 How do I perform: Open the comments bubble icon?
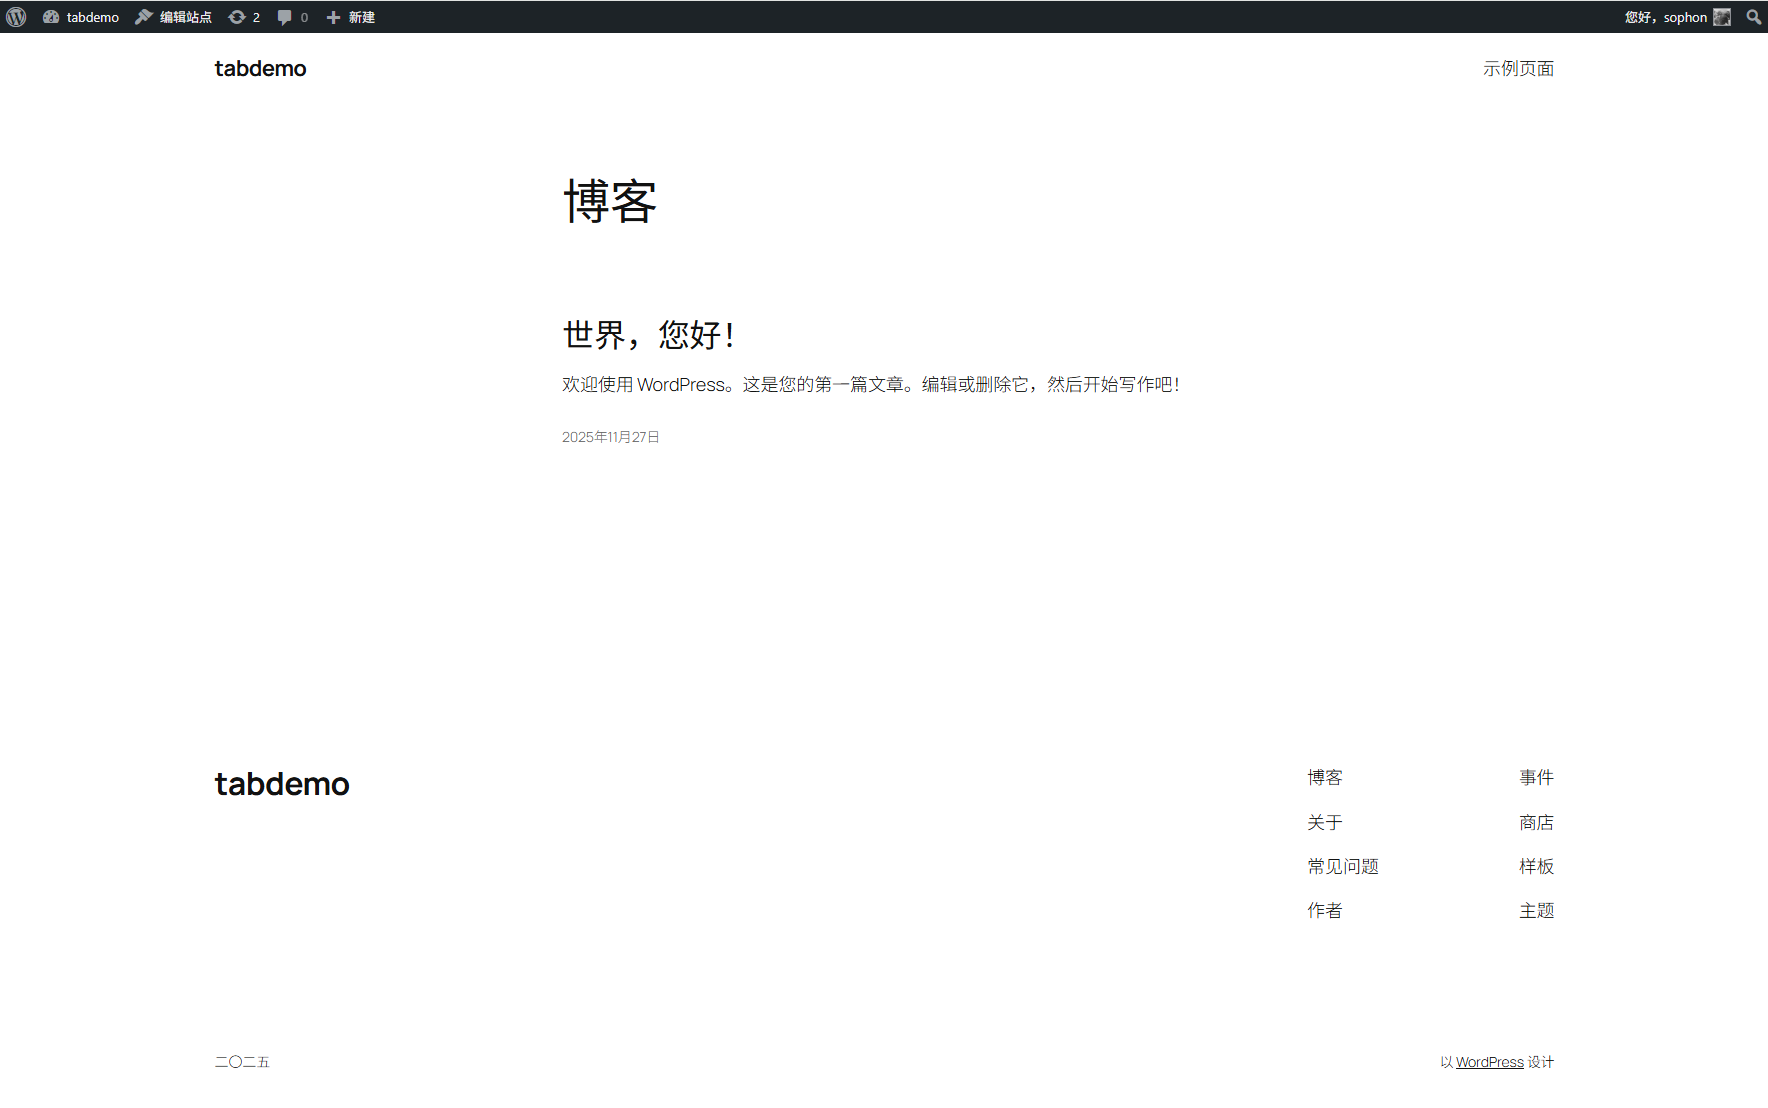click(285, 17)
